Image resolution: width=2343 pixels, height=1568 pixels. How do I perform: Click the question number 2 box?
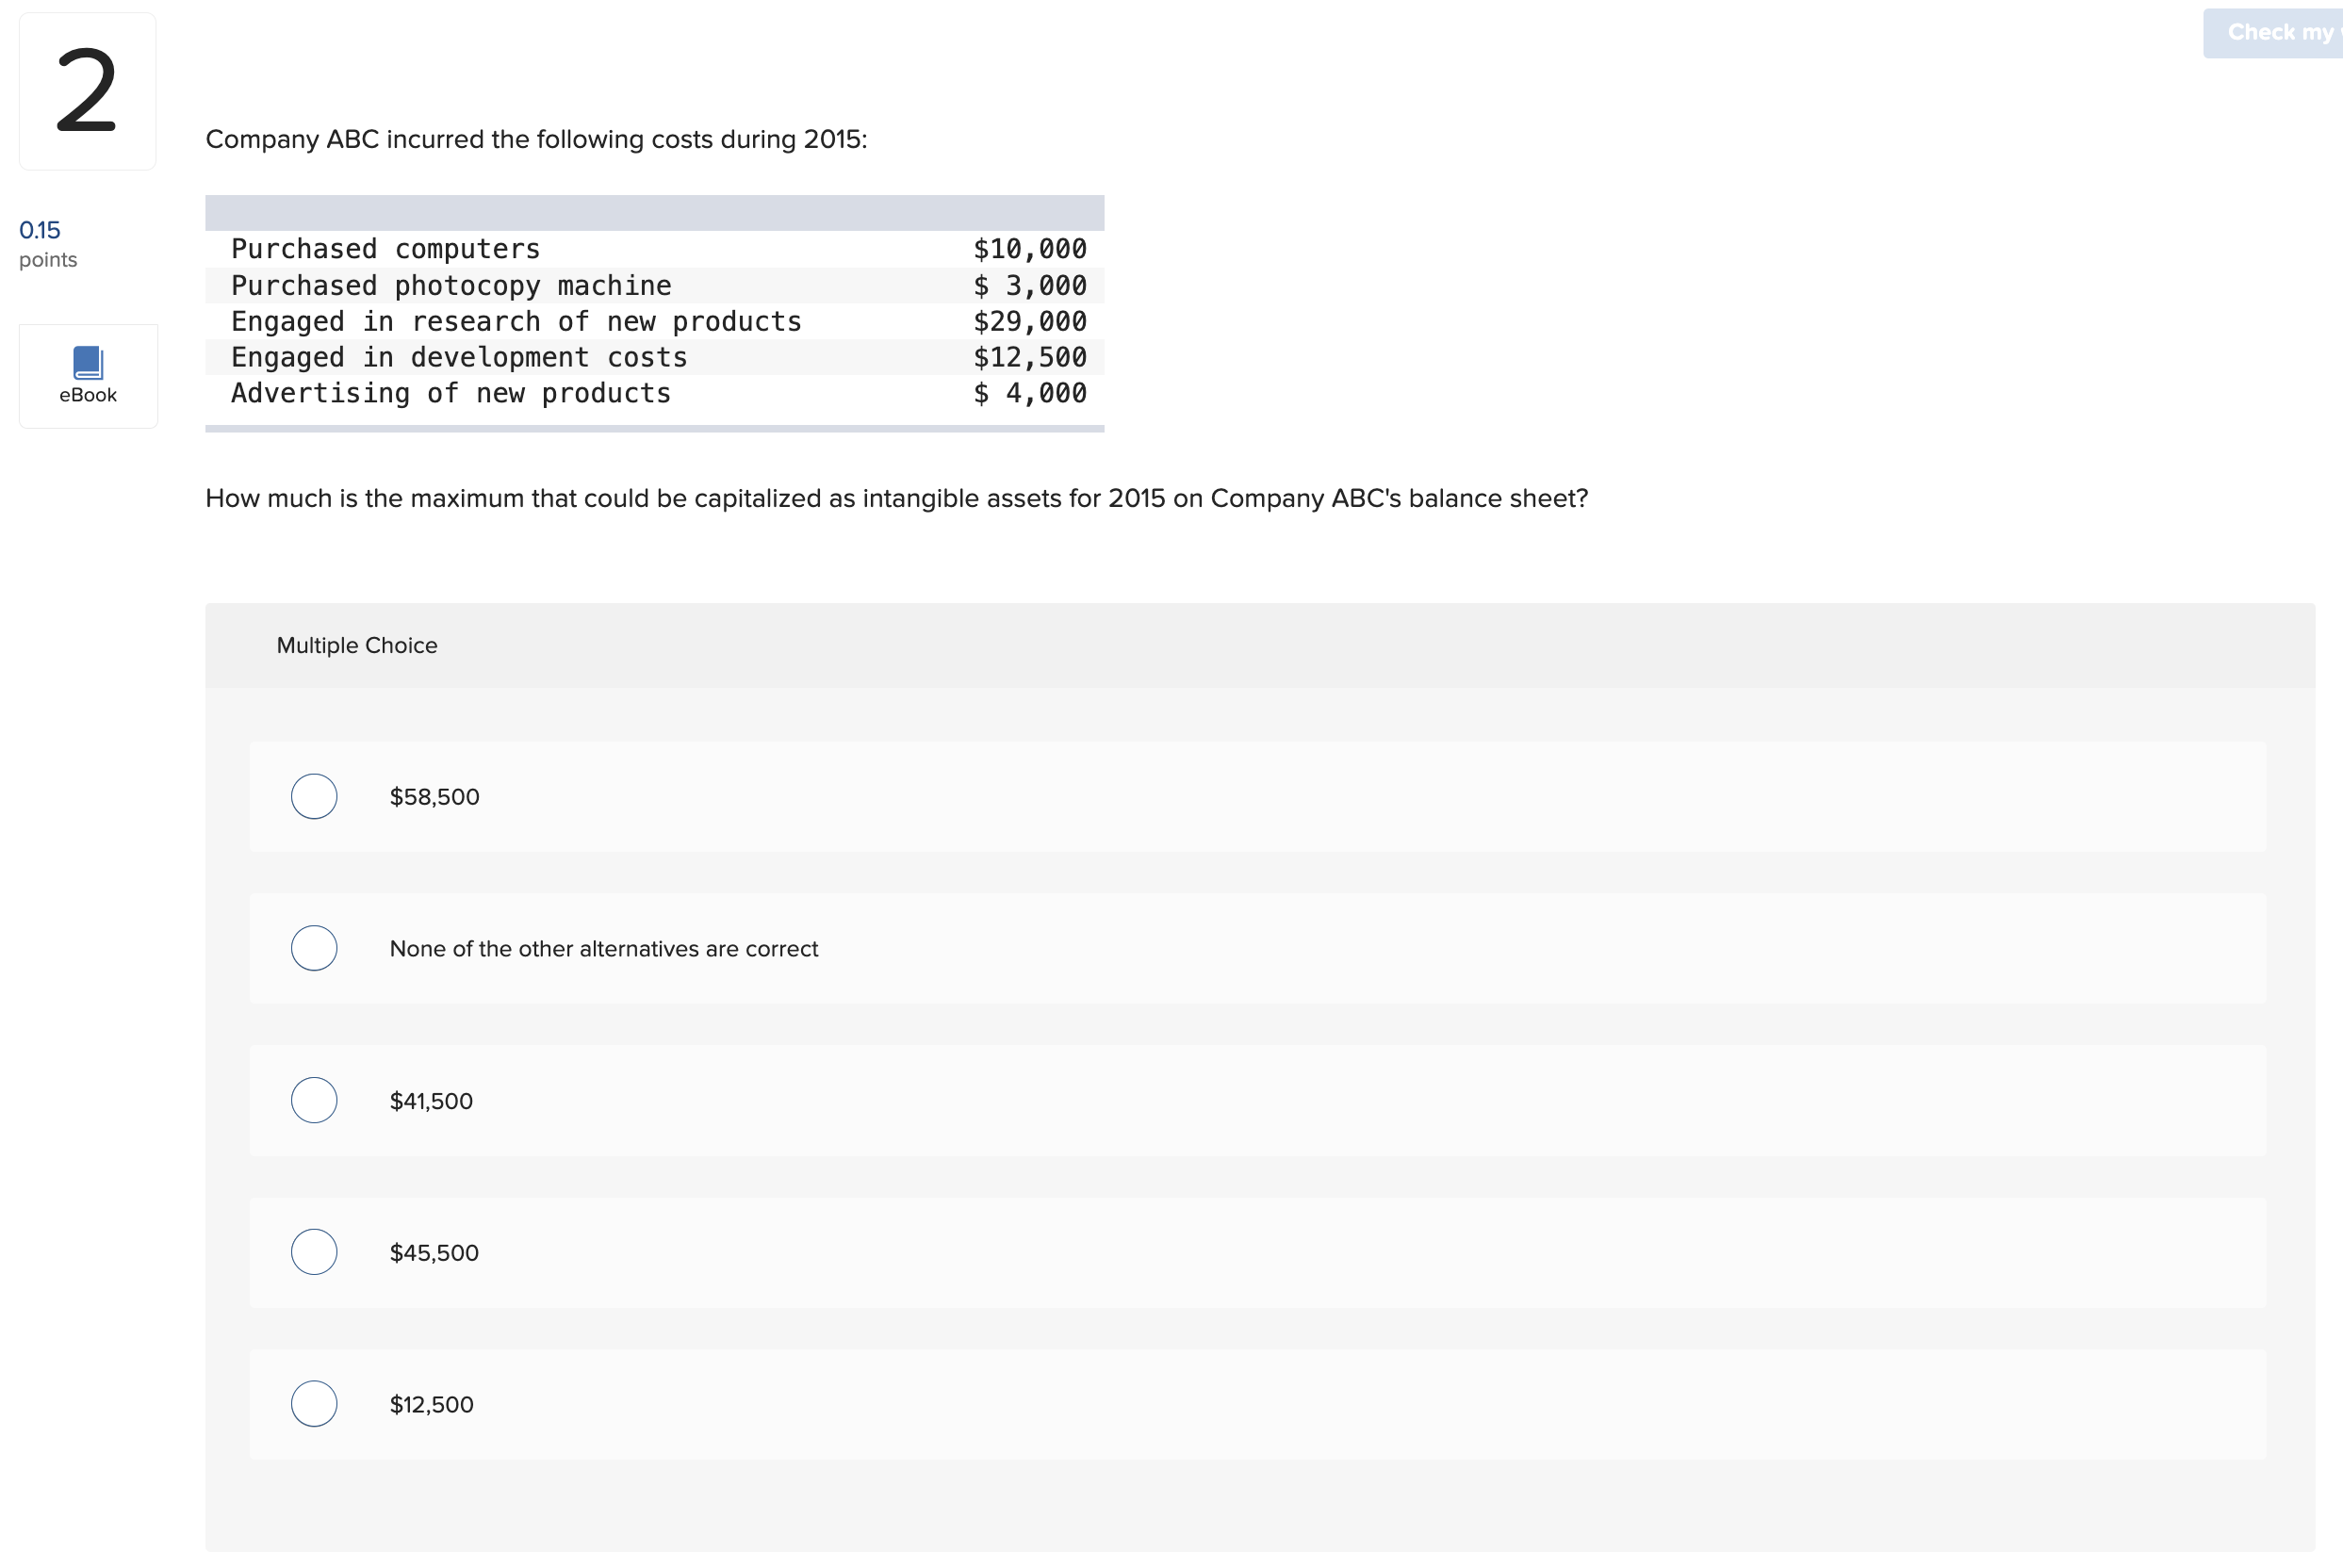(87, 91)
